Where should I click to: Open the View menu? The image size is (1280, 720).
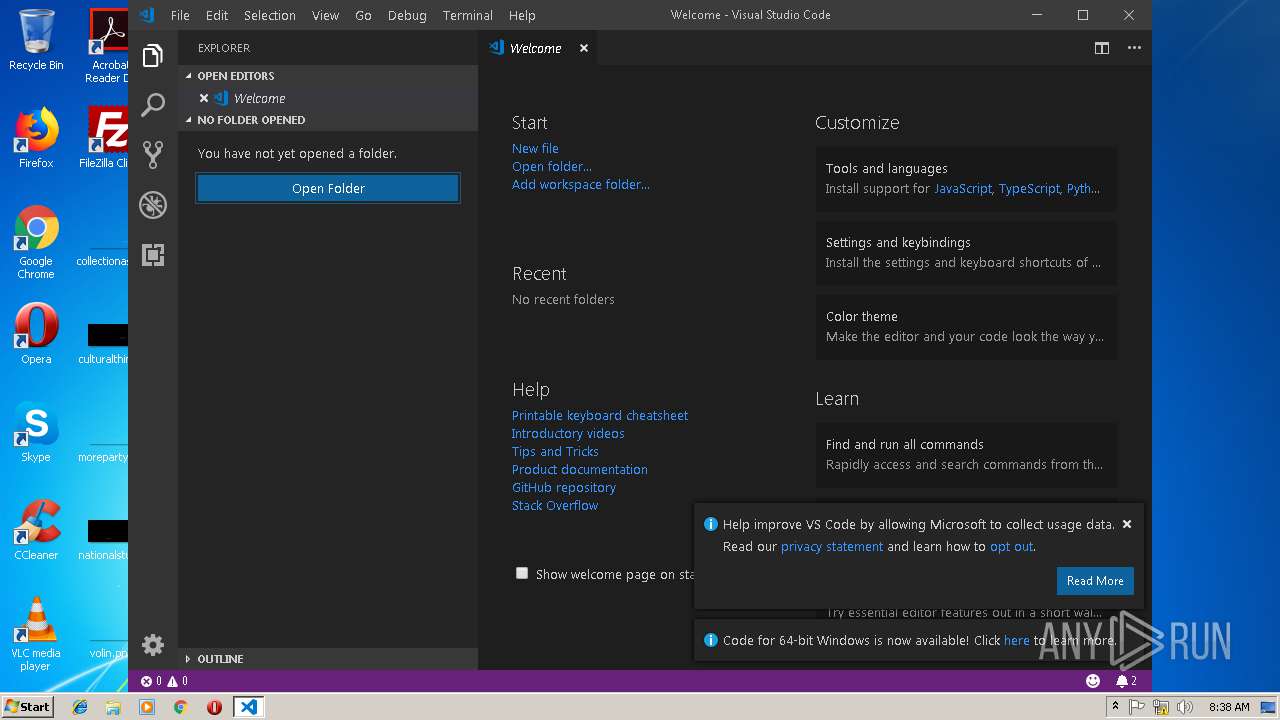325,15
